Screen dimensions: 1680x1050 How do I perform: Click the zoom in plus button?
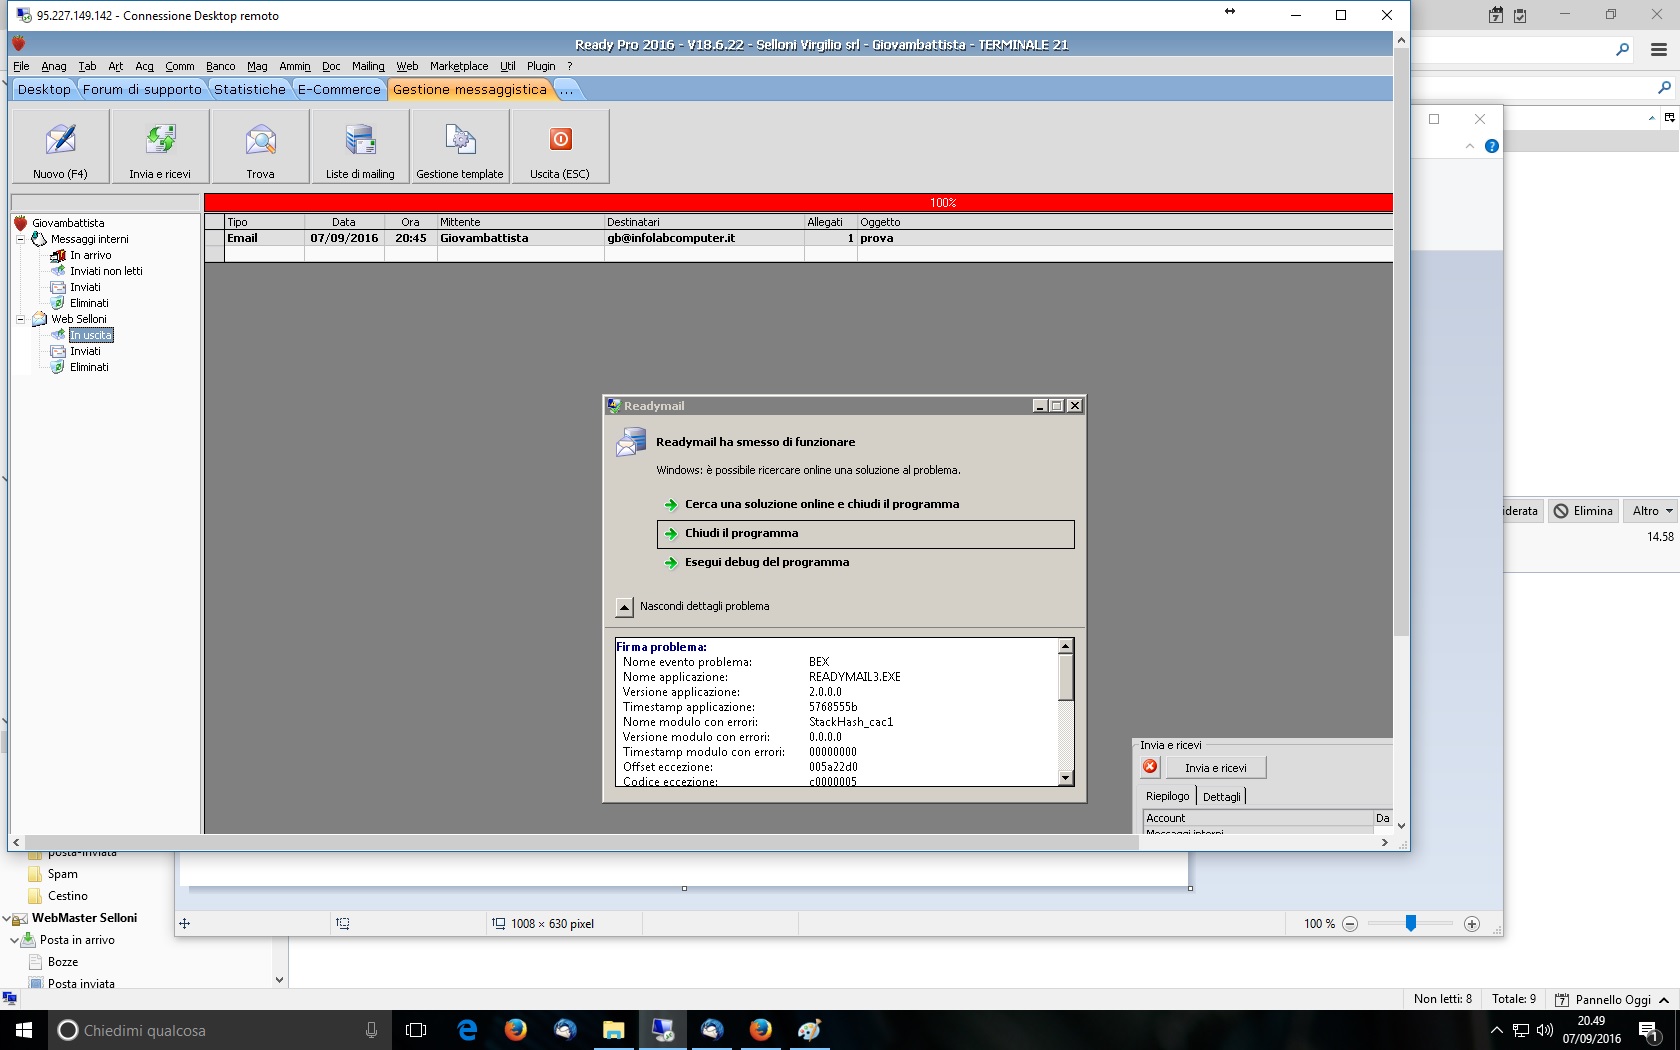click(1472, 924)
